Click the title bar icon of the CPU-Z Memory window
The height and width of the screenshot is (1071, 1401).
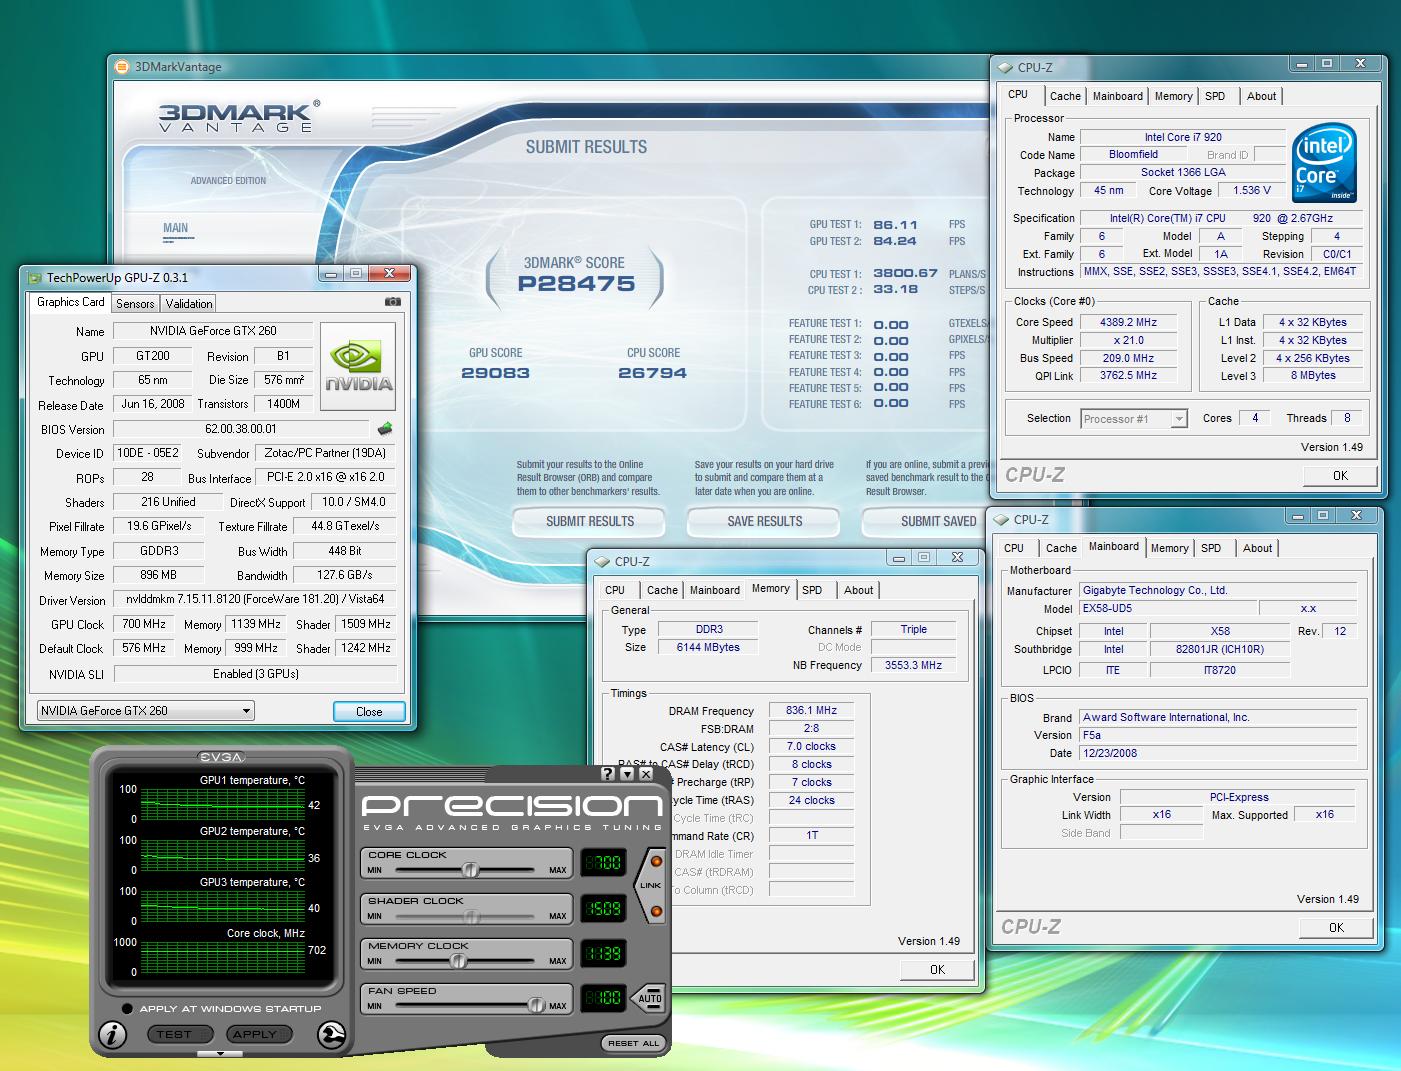(602, 562)
